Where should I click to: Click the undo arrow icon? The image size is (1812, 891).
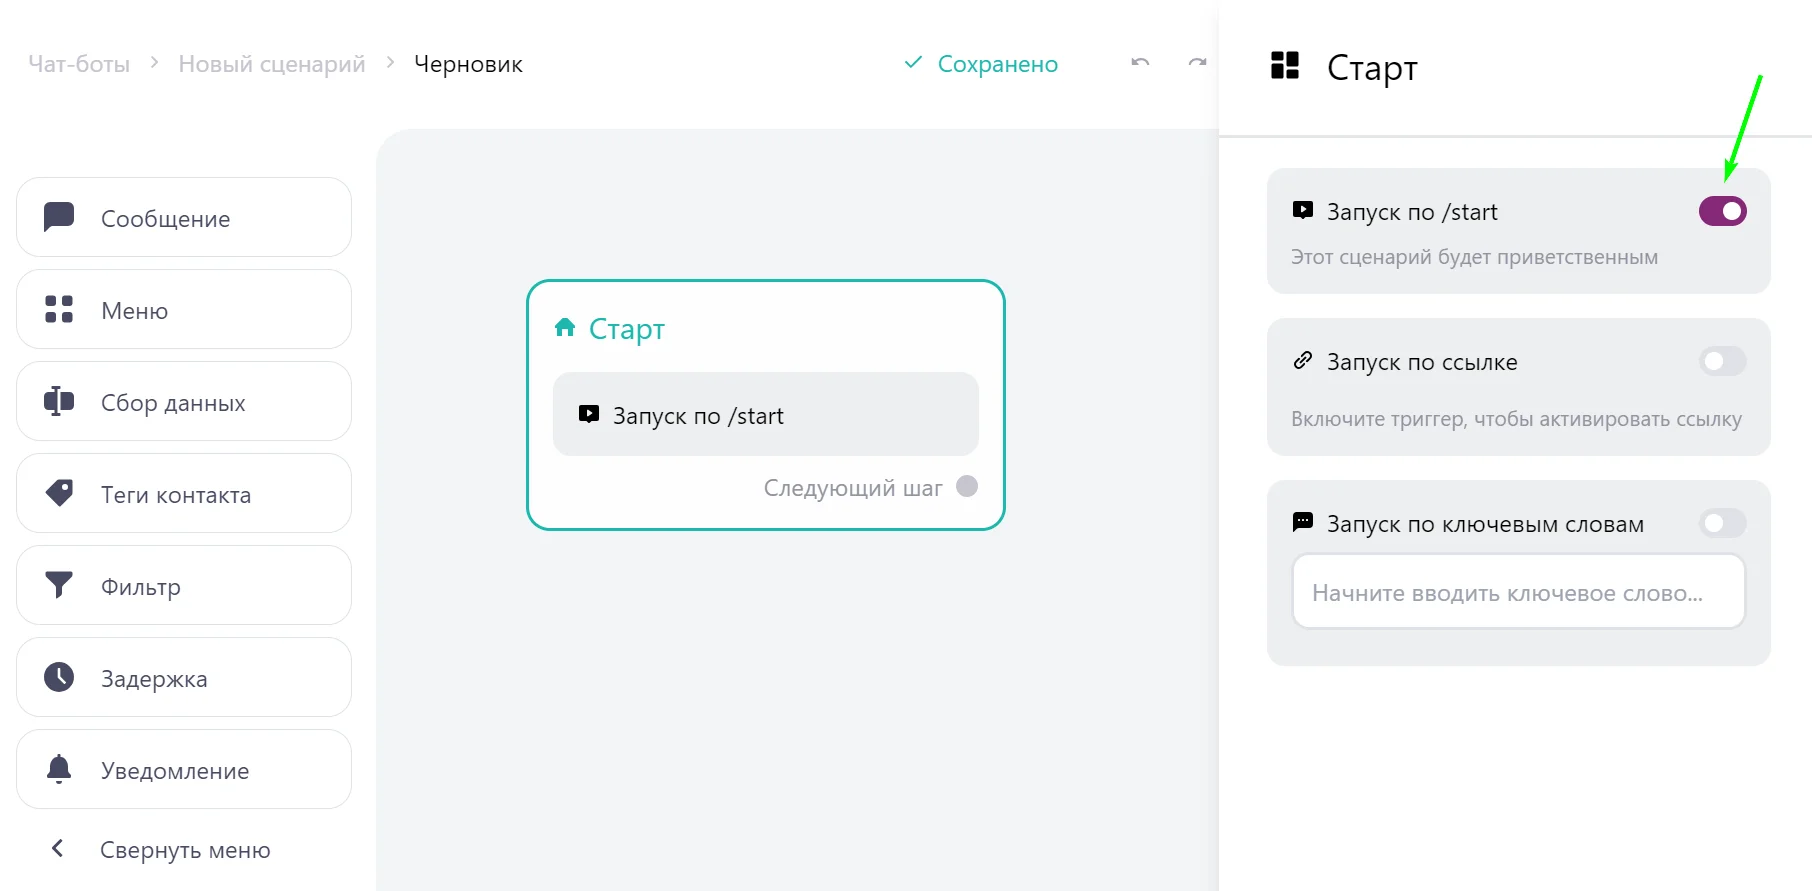click(x=1140, y=63)
